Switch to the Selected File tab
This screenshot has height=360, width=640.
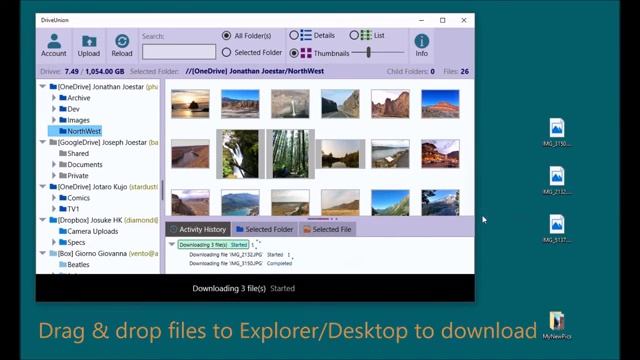point(327,229)
